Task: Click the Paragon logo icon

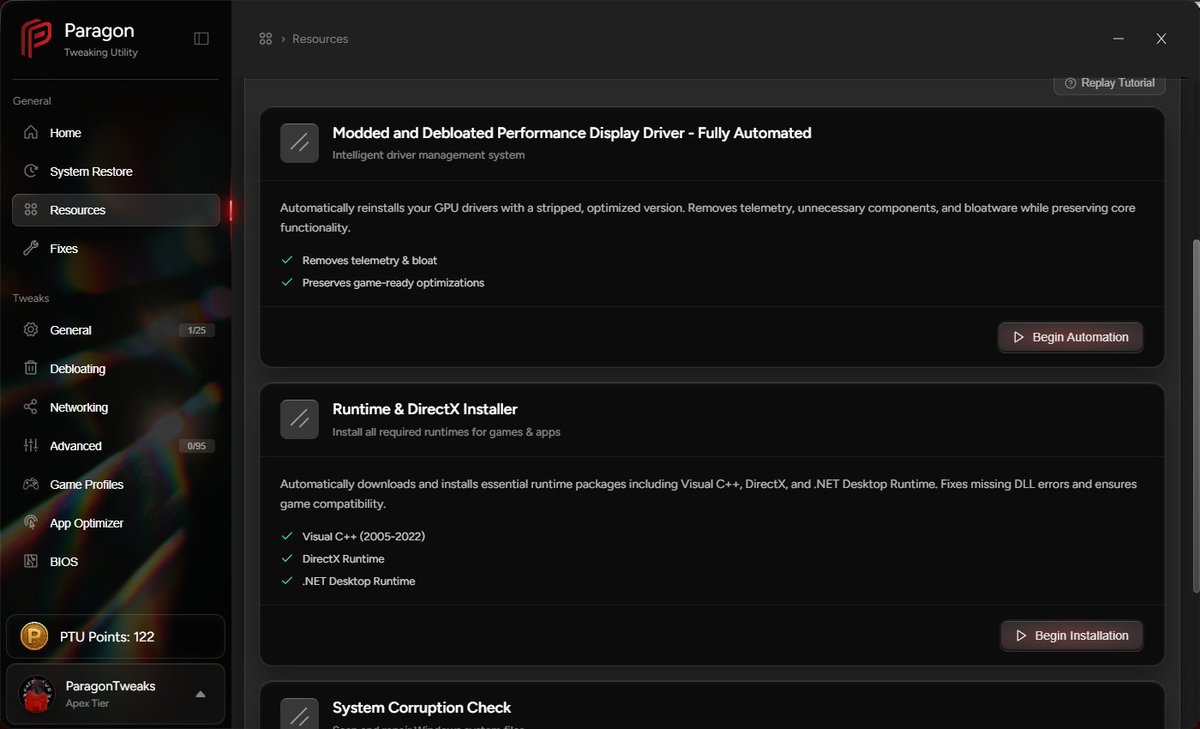Action: click(37, 39)
